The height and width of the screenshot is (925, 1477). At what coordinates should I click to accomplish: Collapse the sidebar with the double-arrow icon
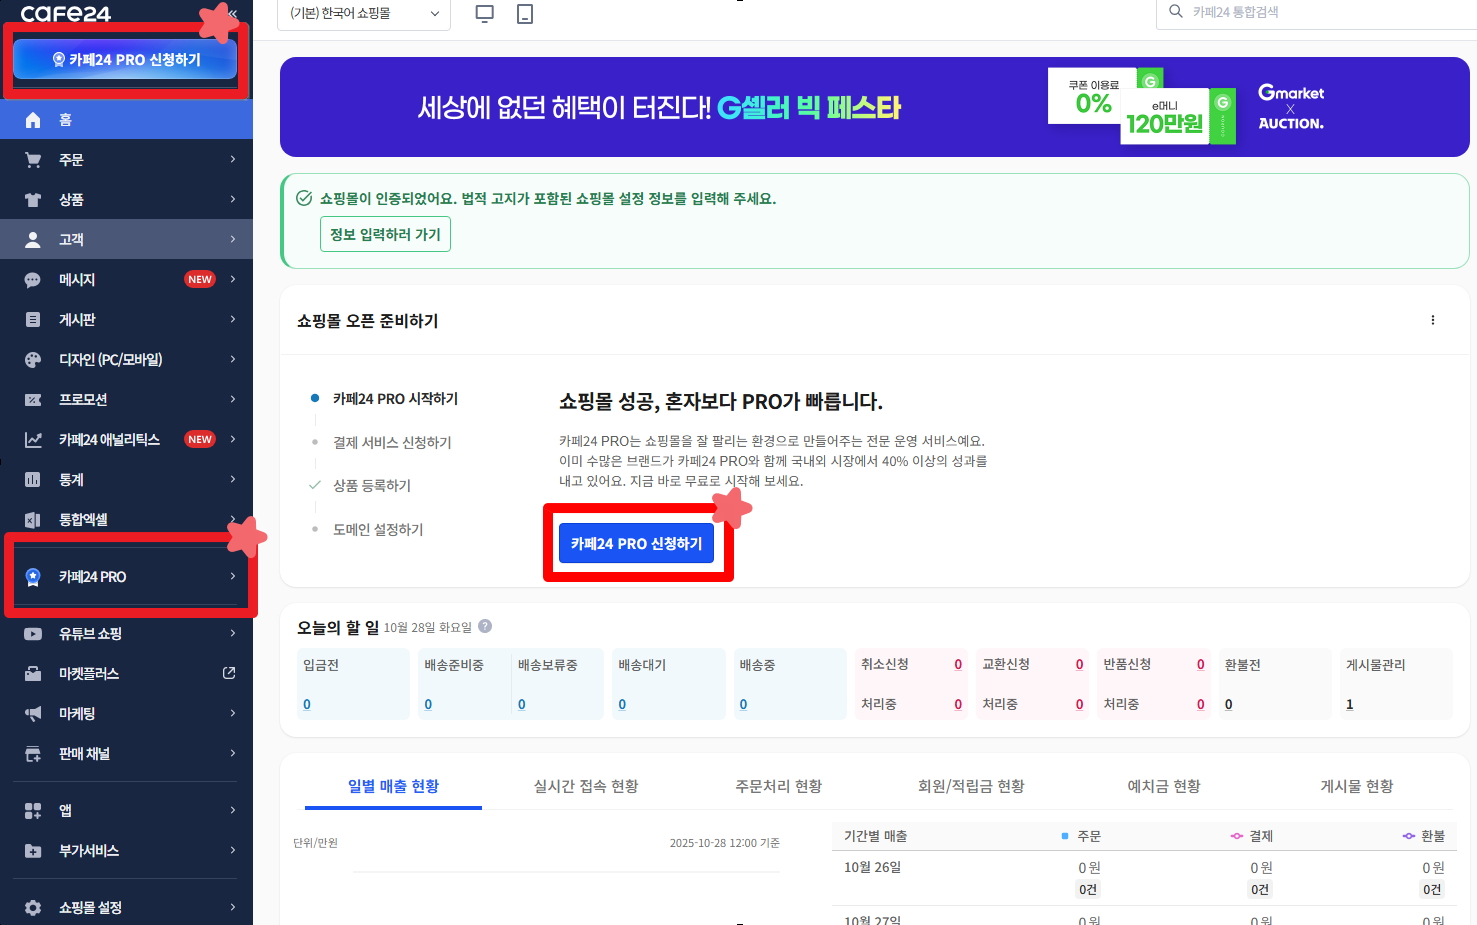(233, 13)
